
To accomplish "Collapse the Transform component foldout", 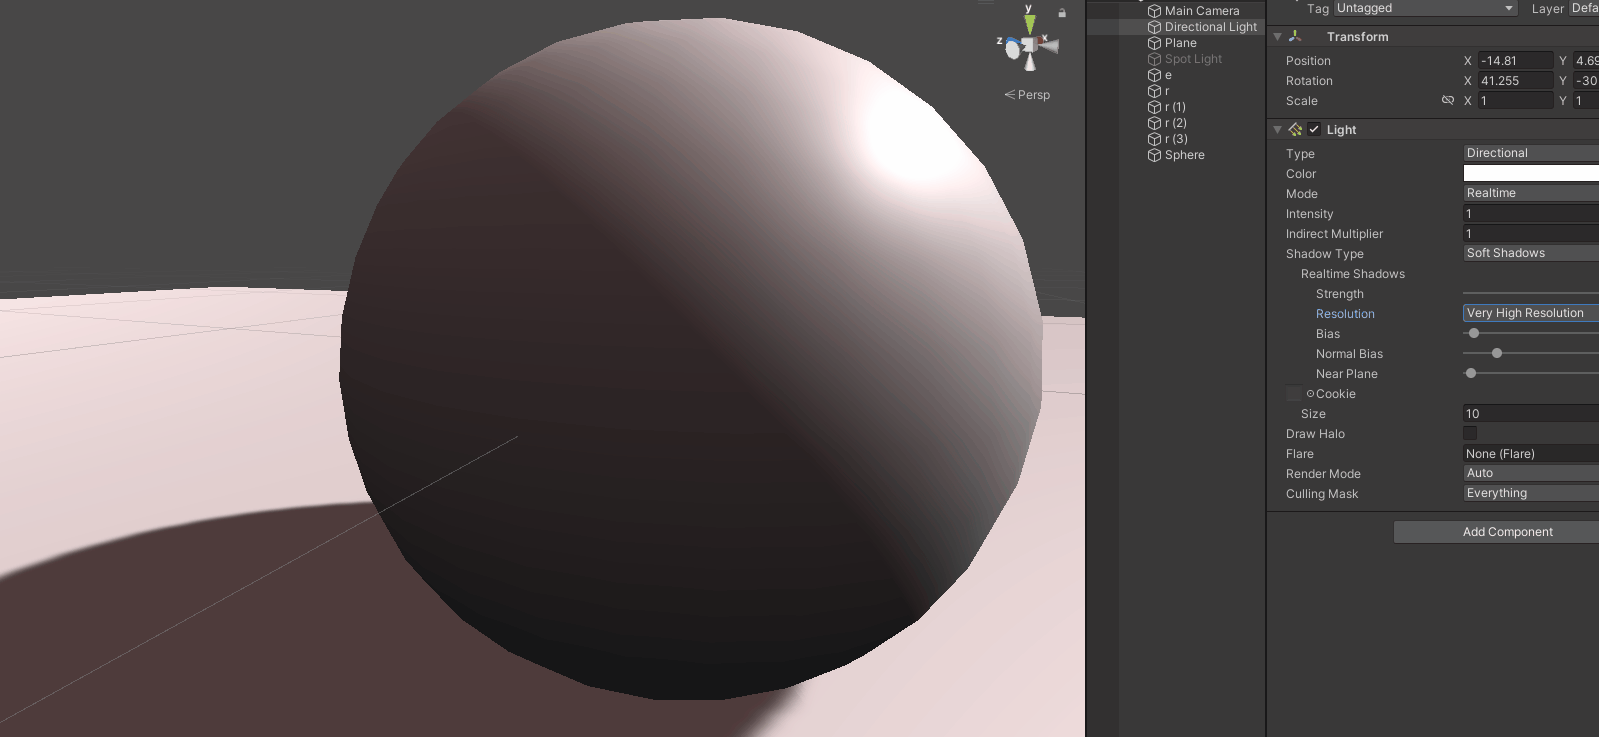I will point(1277,36).
